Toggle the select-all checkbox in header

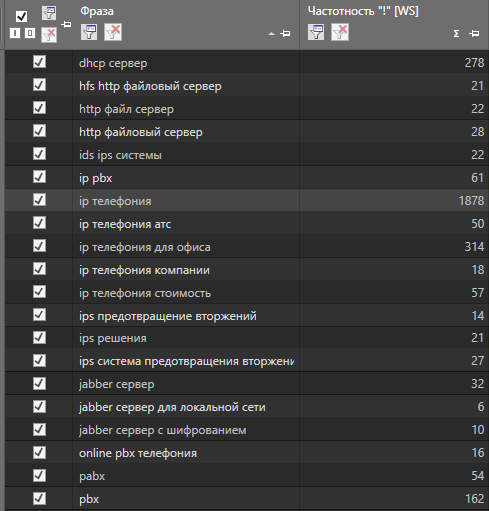[x=22, y=16]
